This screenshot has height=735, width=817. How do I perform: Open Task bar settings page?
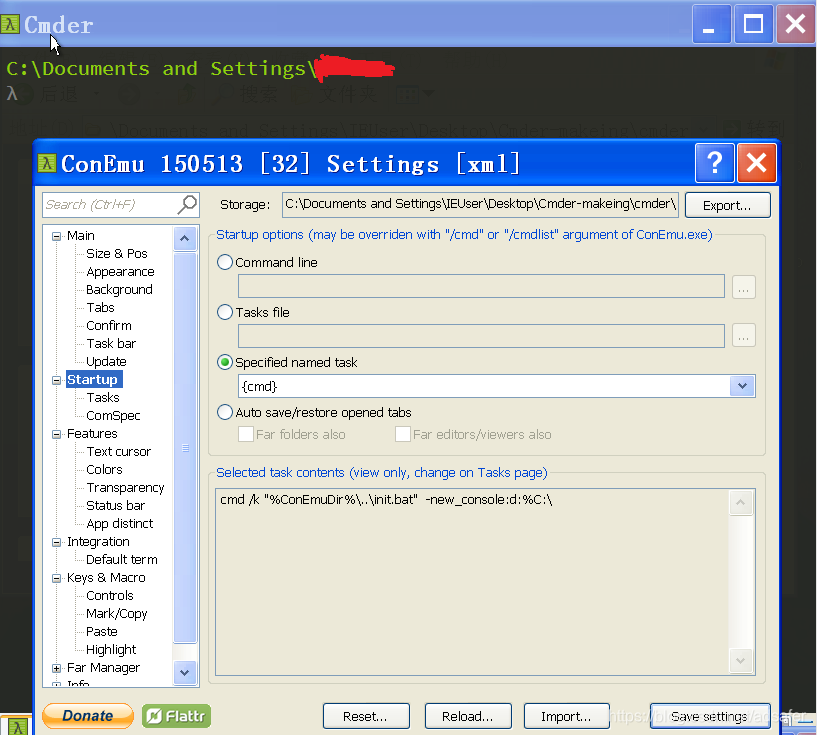tap(111, 344)
